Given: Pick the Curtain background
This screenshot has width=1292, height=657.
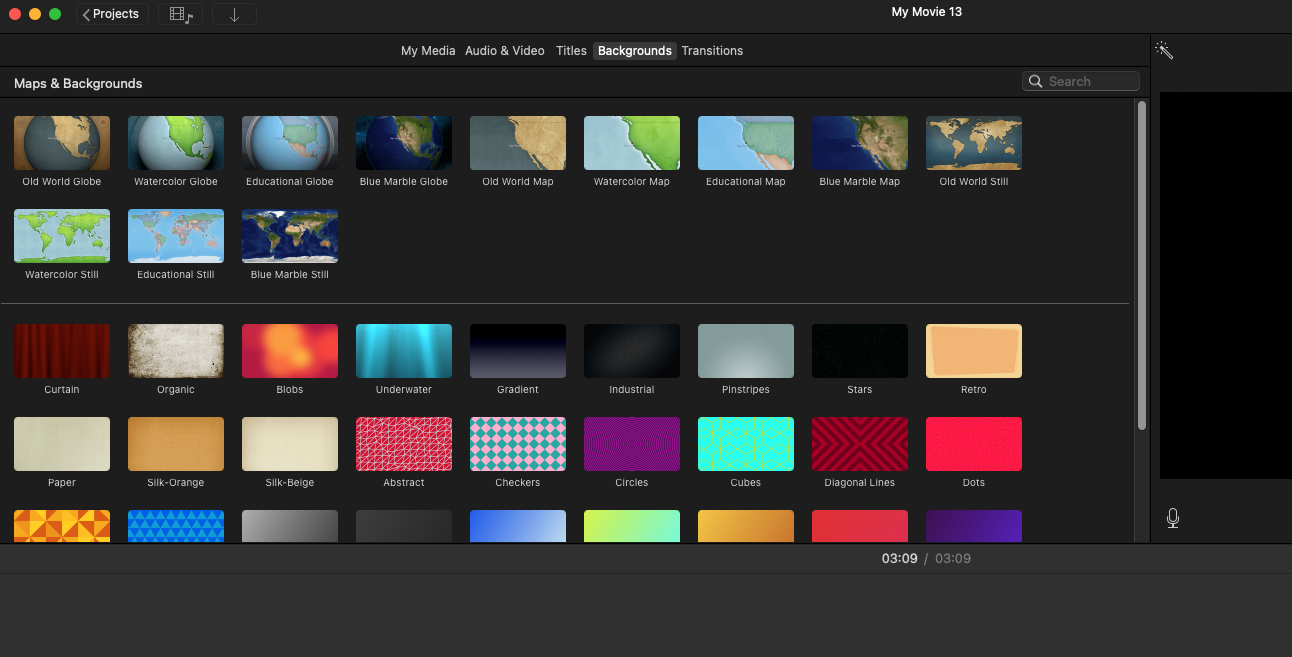Looking at the screenshot, I should [x=62, y=351].
